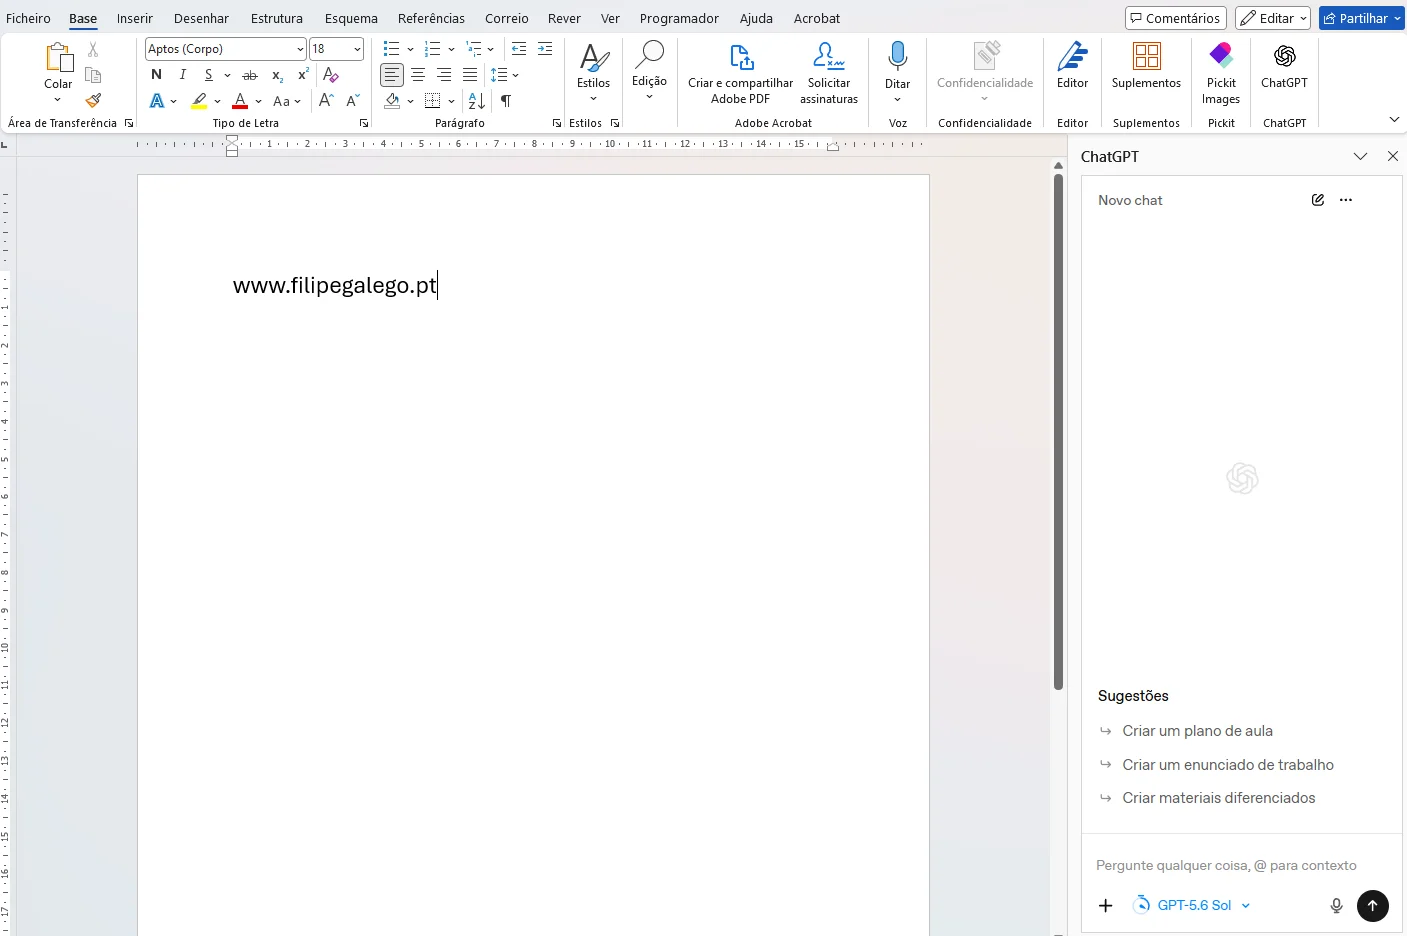The width and height of the screenshot is (1407, 936).
Task: Toggle bold formatting (N)
Action: [156, 75]
